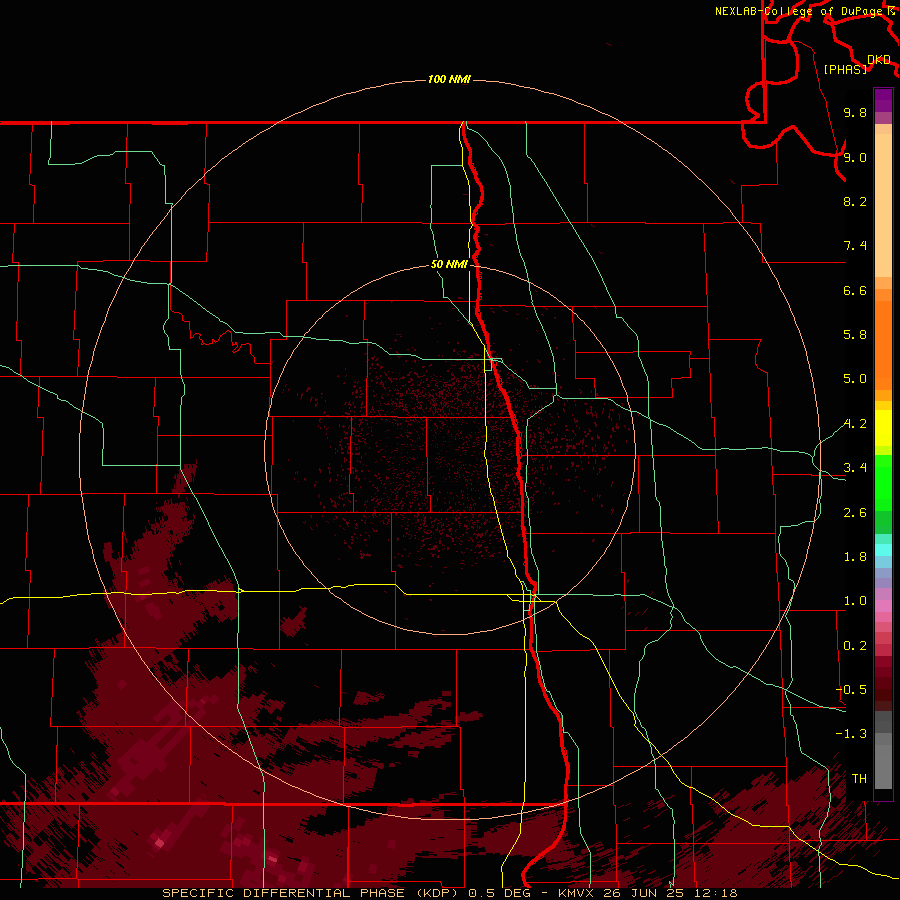Viewport: 900px width, 900px height.
Task: Click the [PHAS] label above the color scale
Action: [x=845, y=70]
